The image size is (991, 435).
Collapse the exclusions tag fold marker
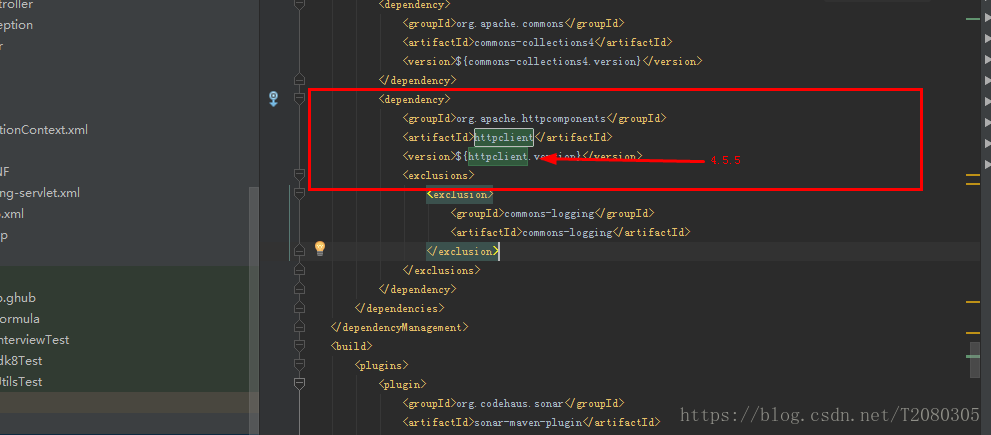pyautogui.click(x=298, y=175)
